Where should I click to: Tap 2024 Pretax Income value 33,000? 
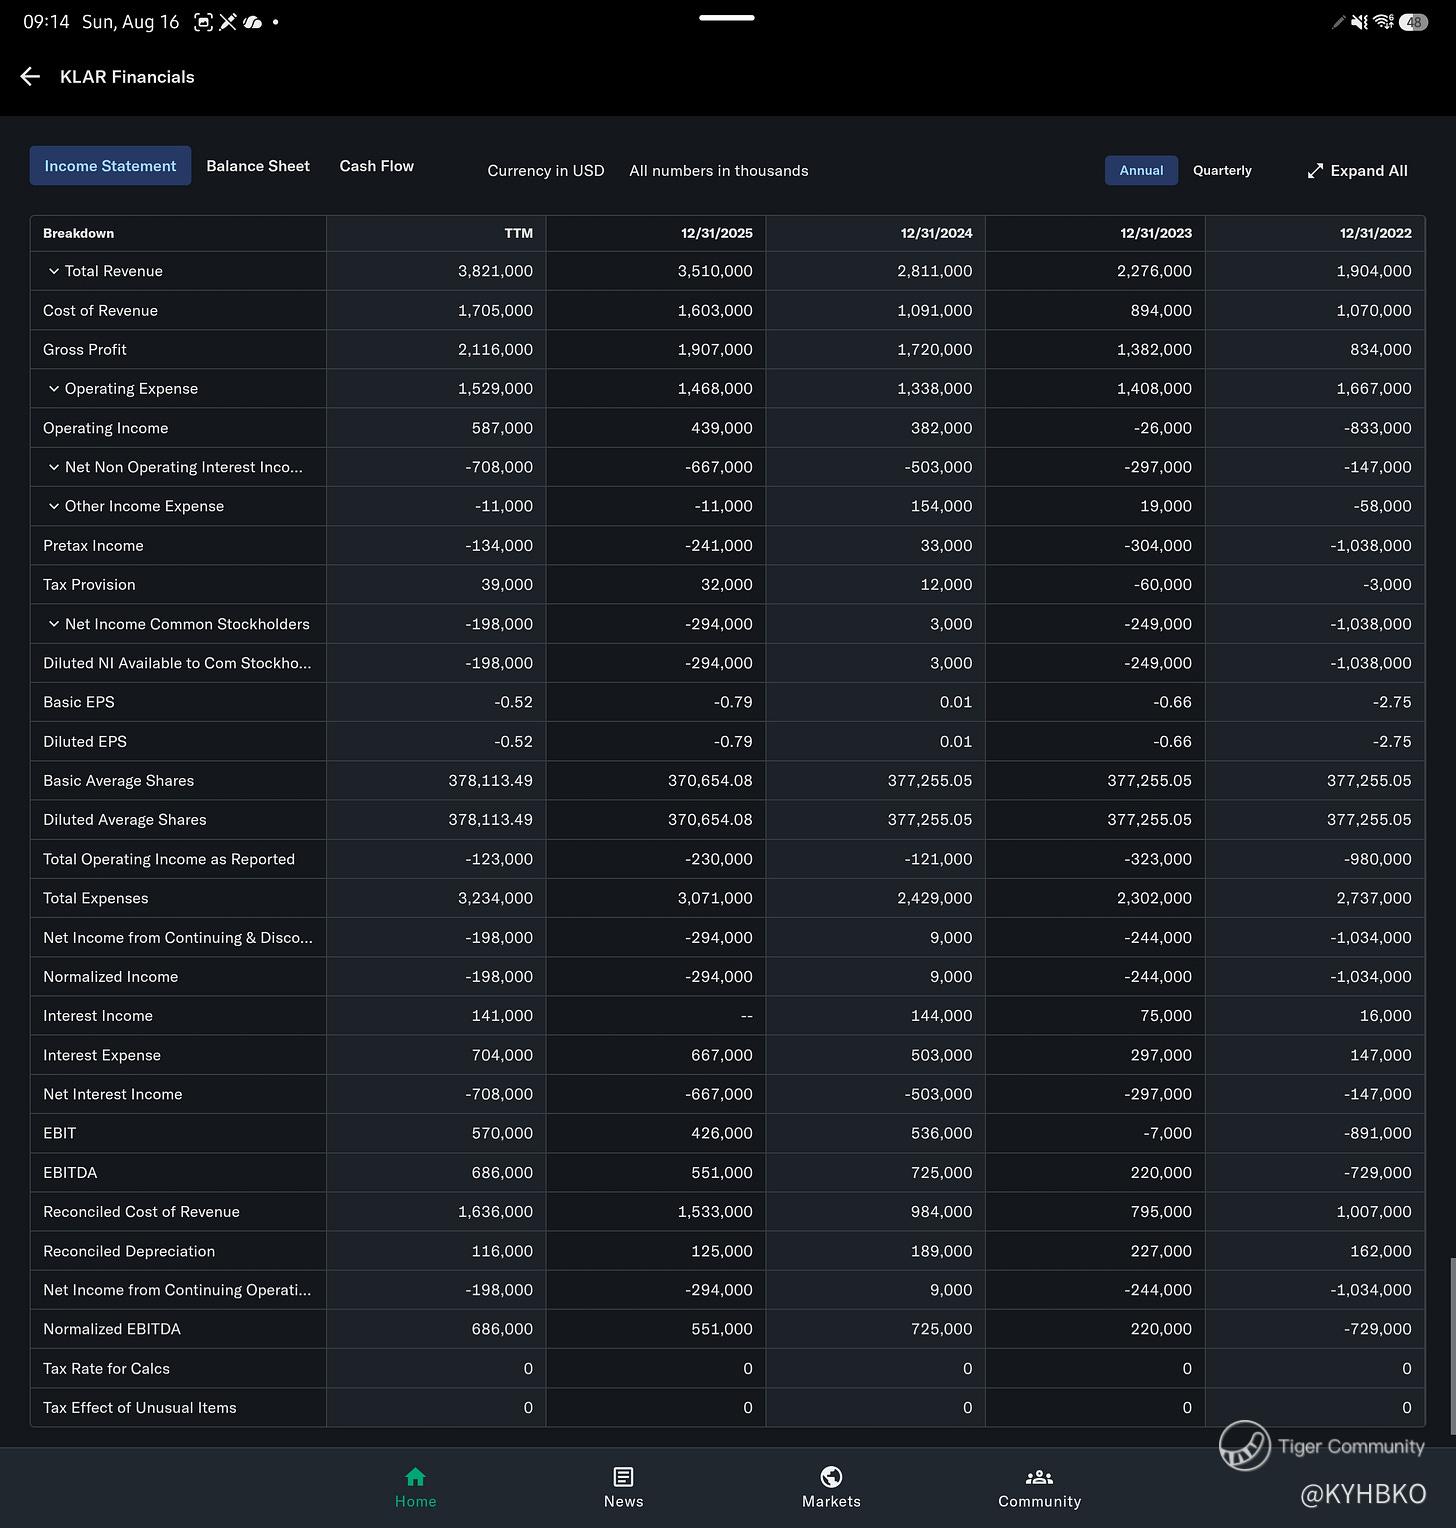tap(945, 545)
